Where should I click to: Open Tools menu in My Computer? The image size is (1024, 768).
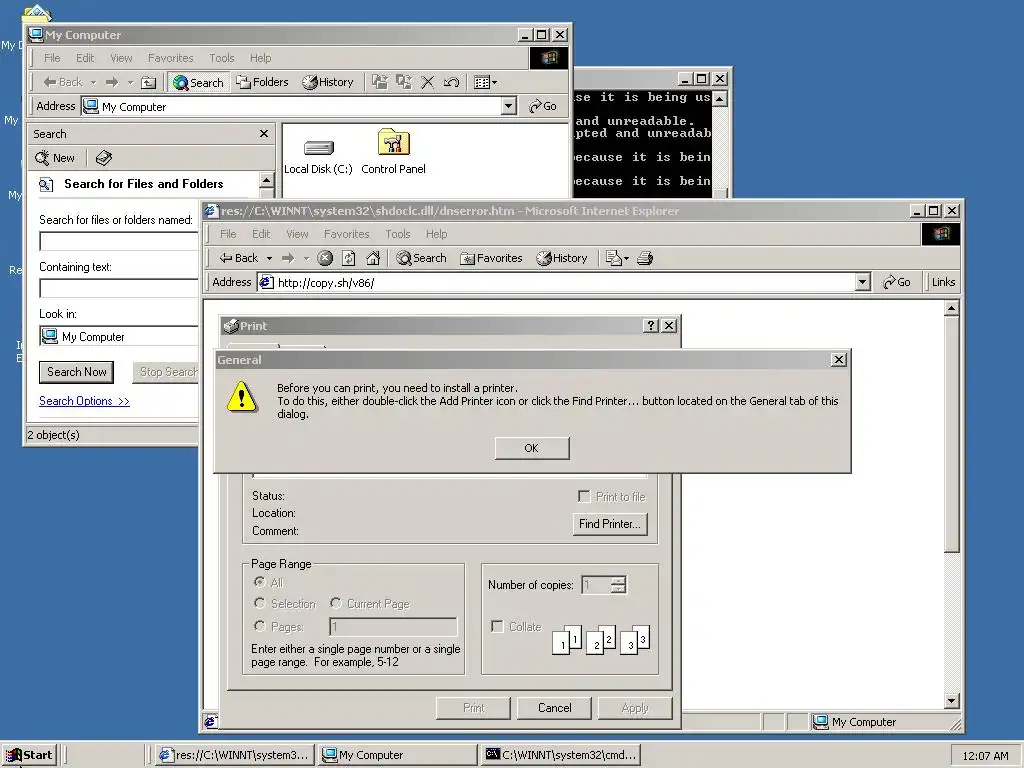tap(221, 58)
